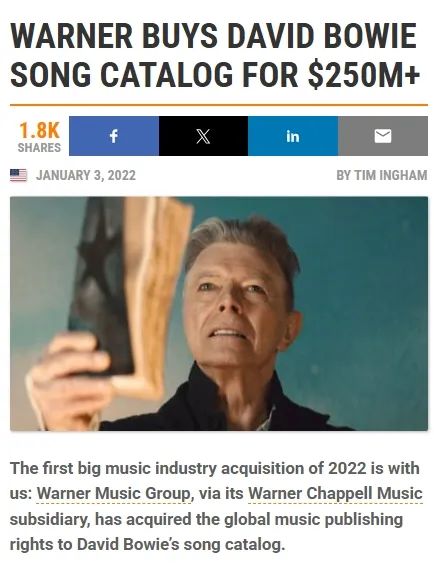Click the January 3, 2022 publication date

86,175
